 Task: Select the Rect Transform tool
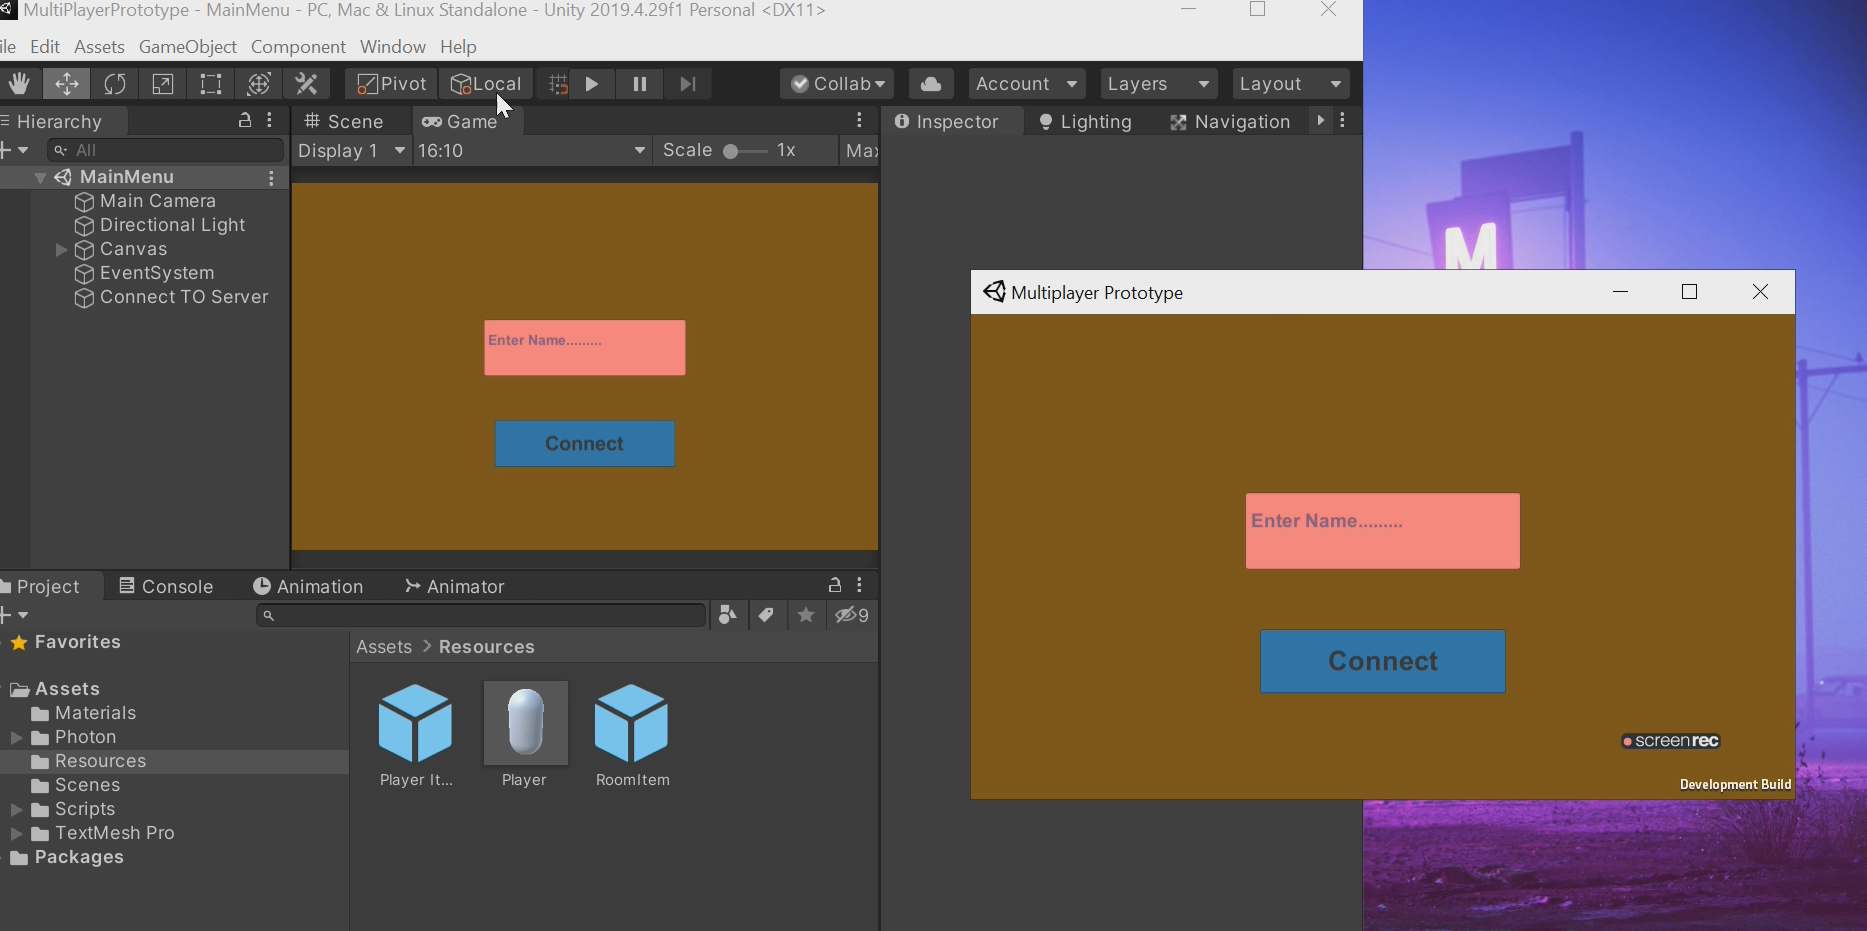[211, 84]
